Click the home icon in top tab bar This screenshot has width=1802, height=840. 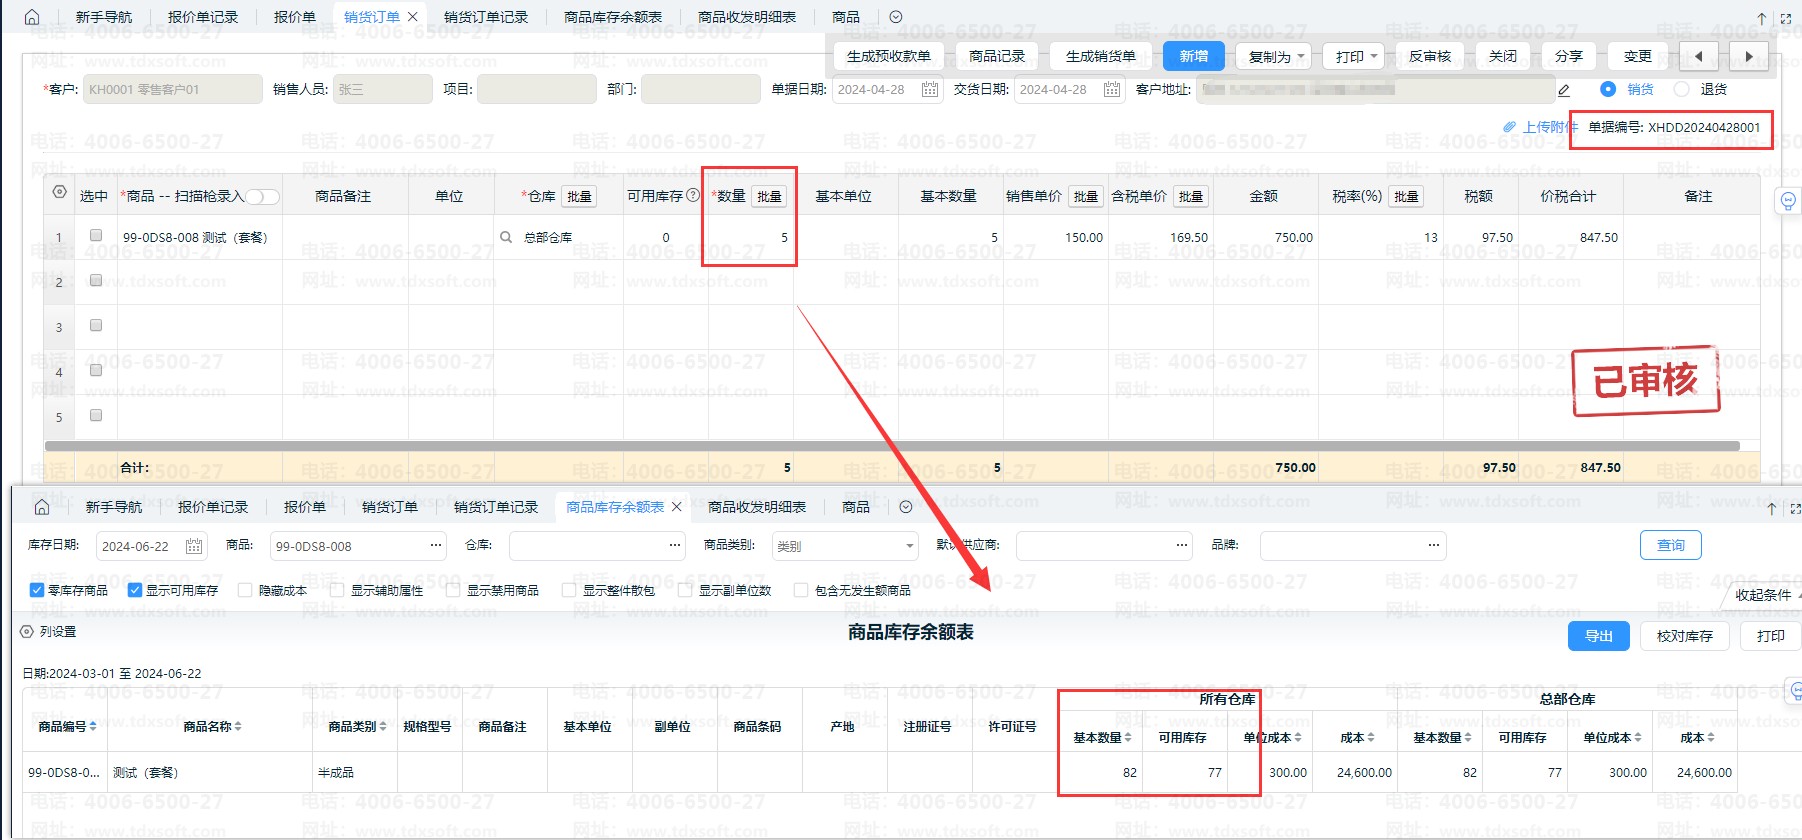click(32, 17)
